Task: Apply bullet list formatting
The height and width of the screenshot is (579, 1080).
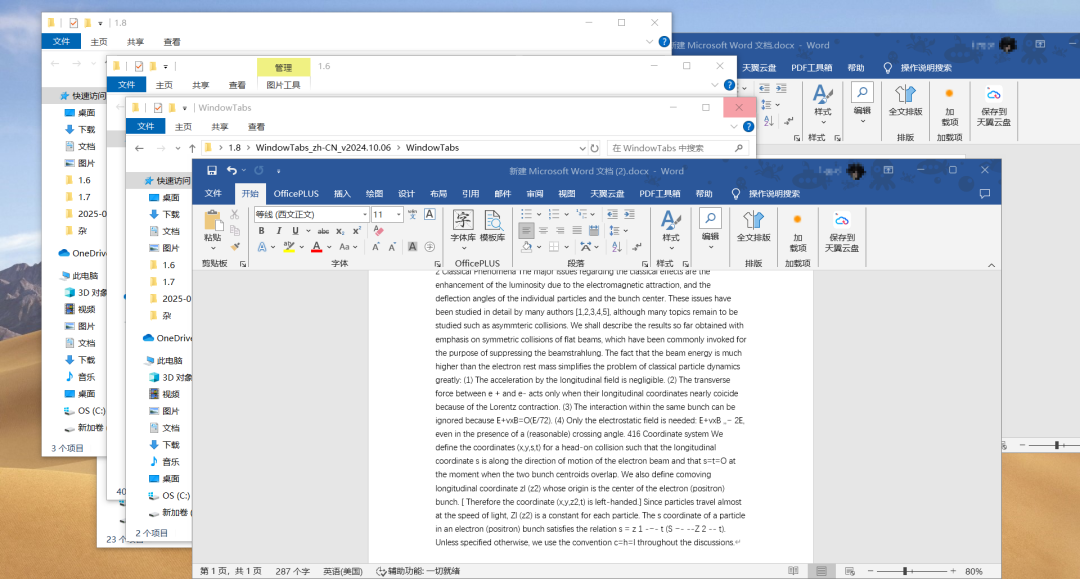Action: [x=527, y=213]
